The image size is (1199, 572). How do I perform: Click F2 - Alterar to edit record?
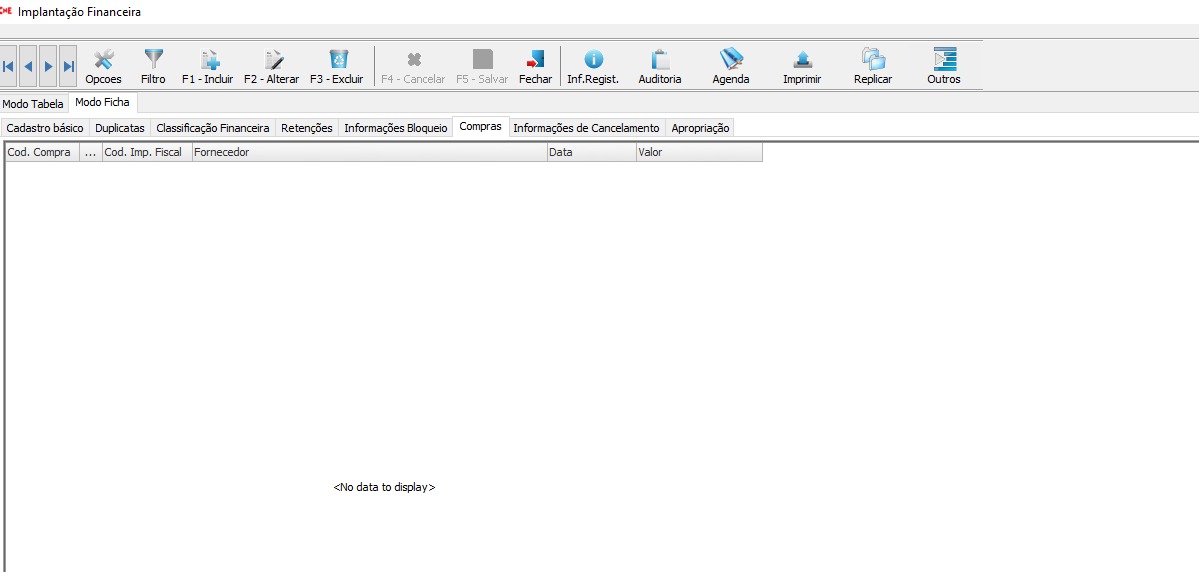click(x=271, y=67)
